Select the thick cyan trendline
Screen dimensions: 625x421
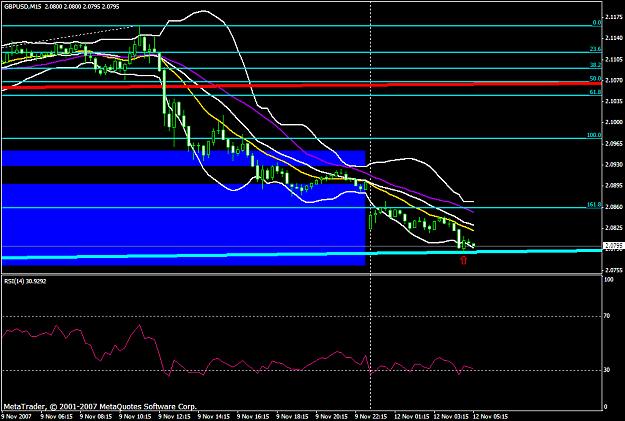point(302,254)
